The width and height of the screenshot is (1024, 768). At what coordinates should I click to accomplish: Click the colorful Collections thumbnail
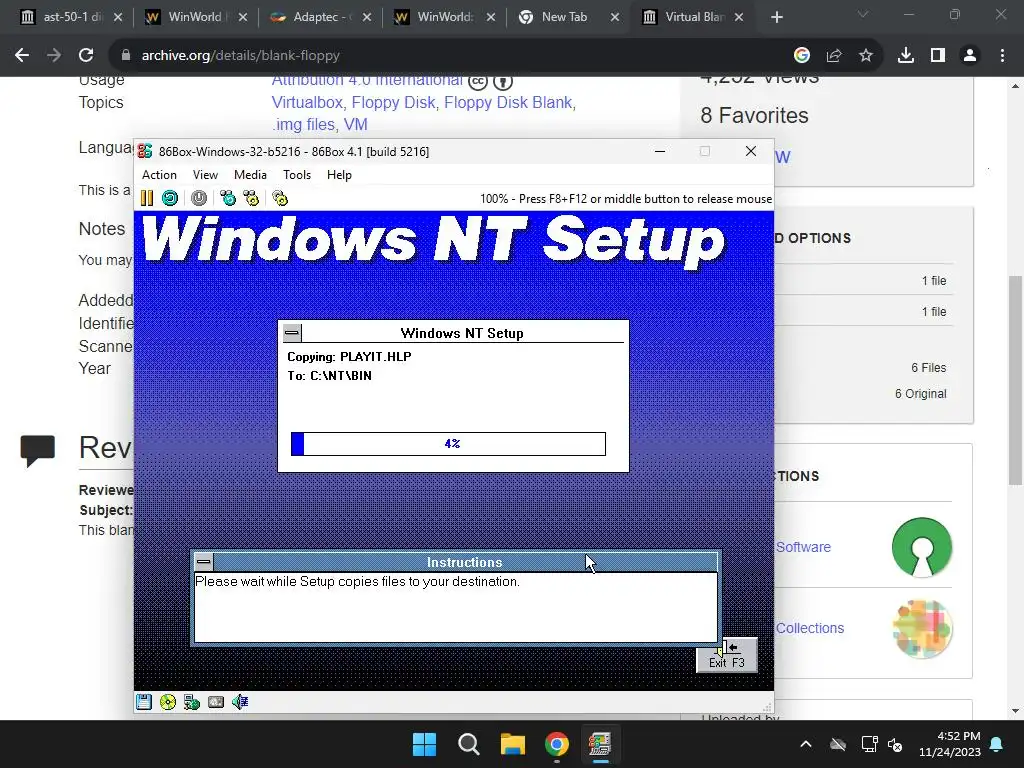922,628
